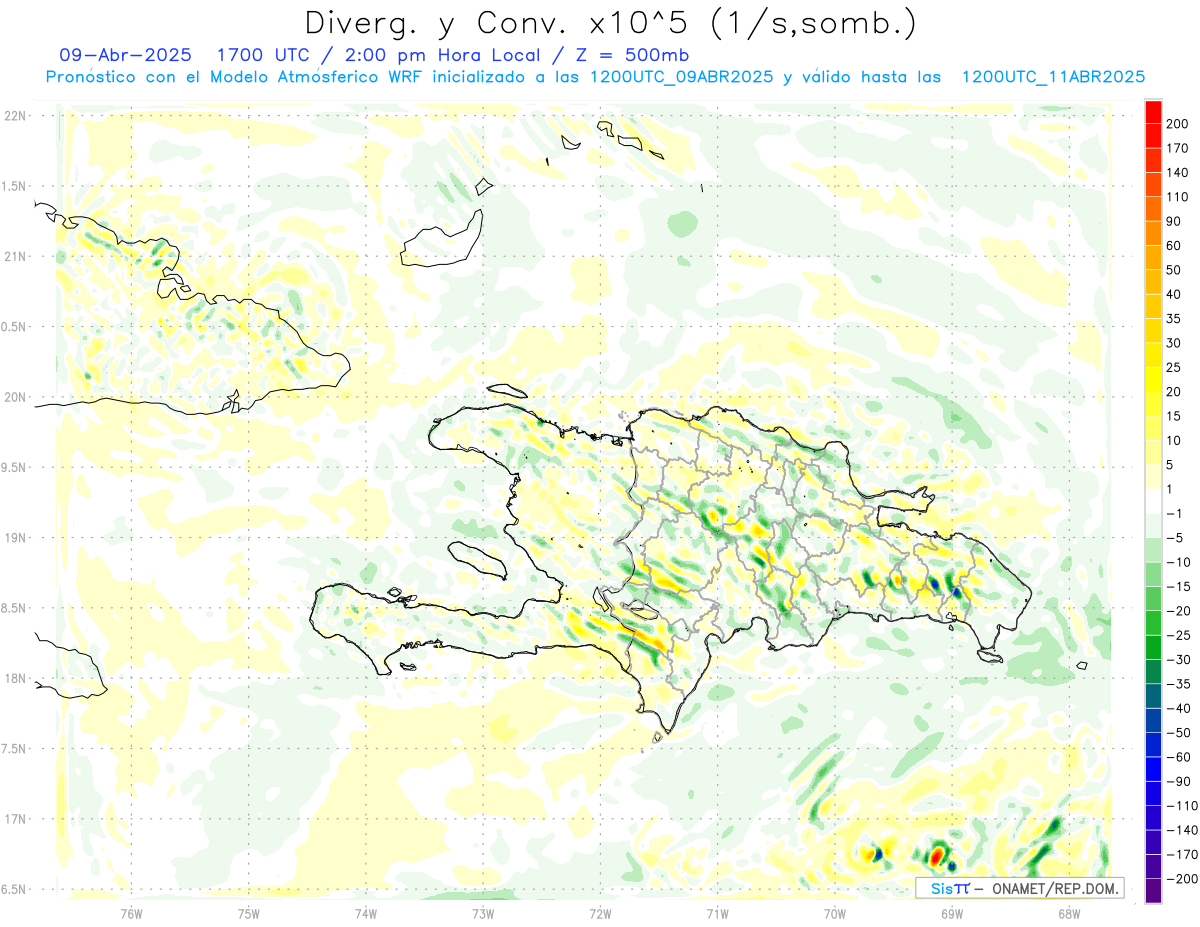Click the "50" value on the color scale

[1174, 270]
